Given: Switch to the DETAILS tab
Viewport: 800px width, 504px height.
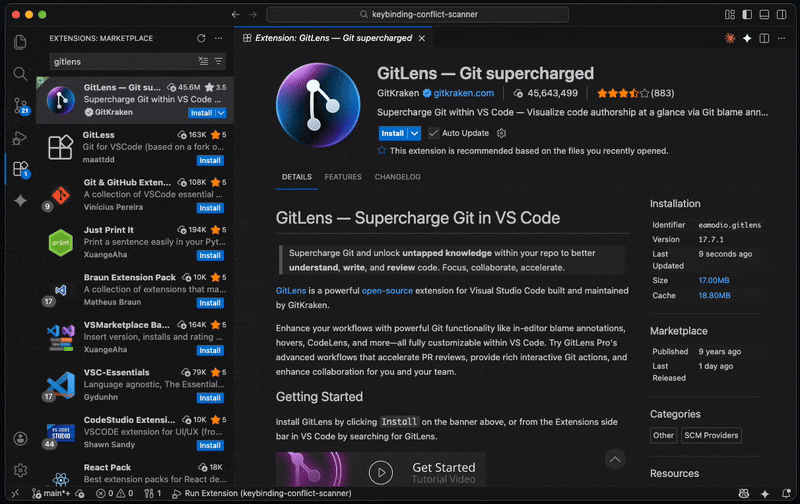Looking at the screenshot, I should [x=296, y=177].
